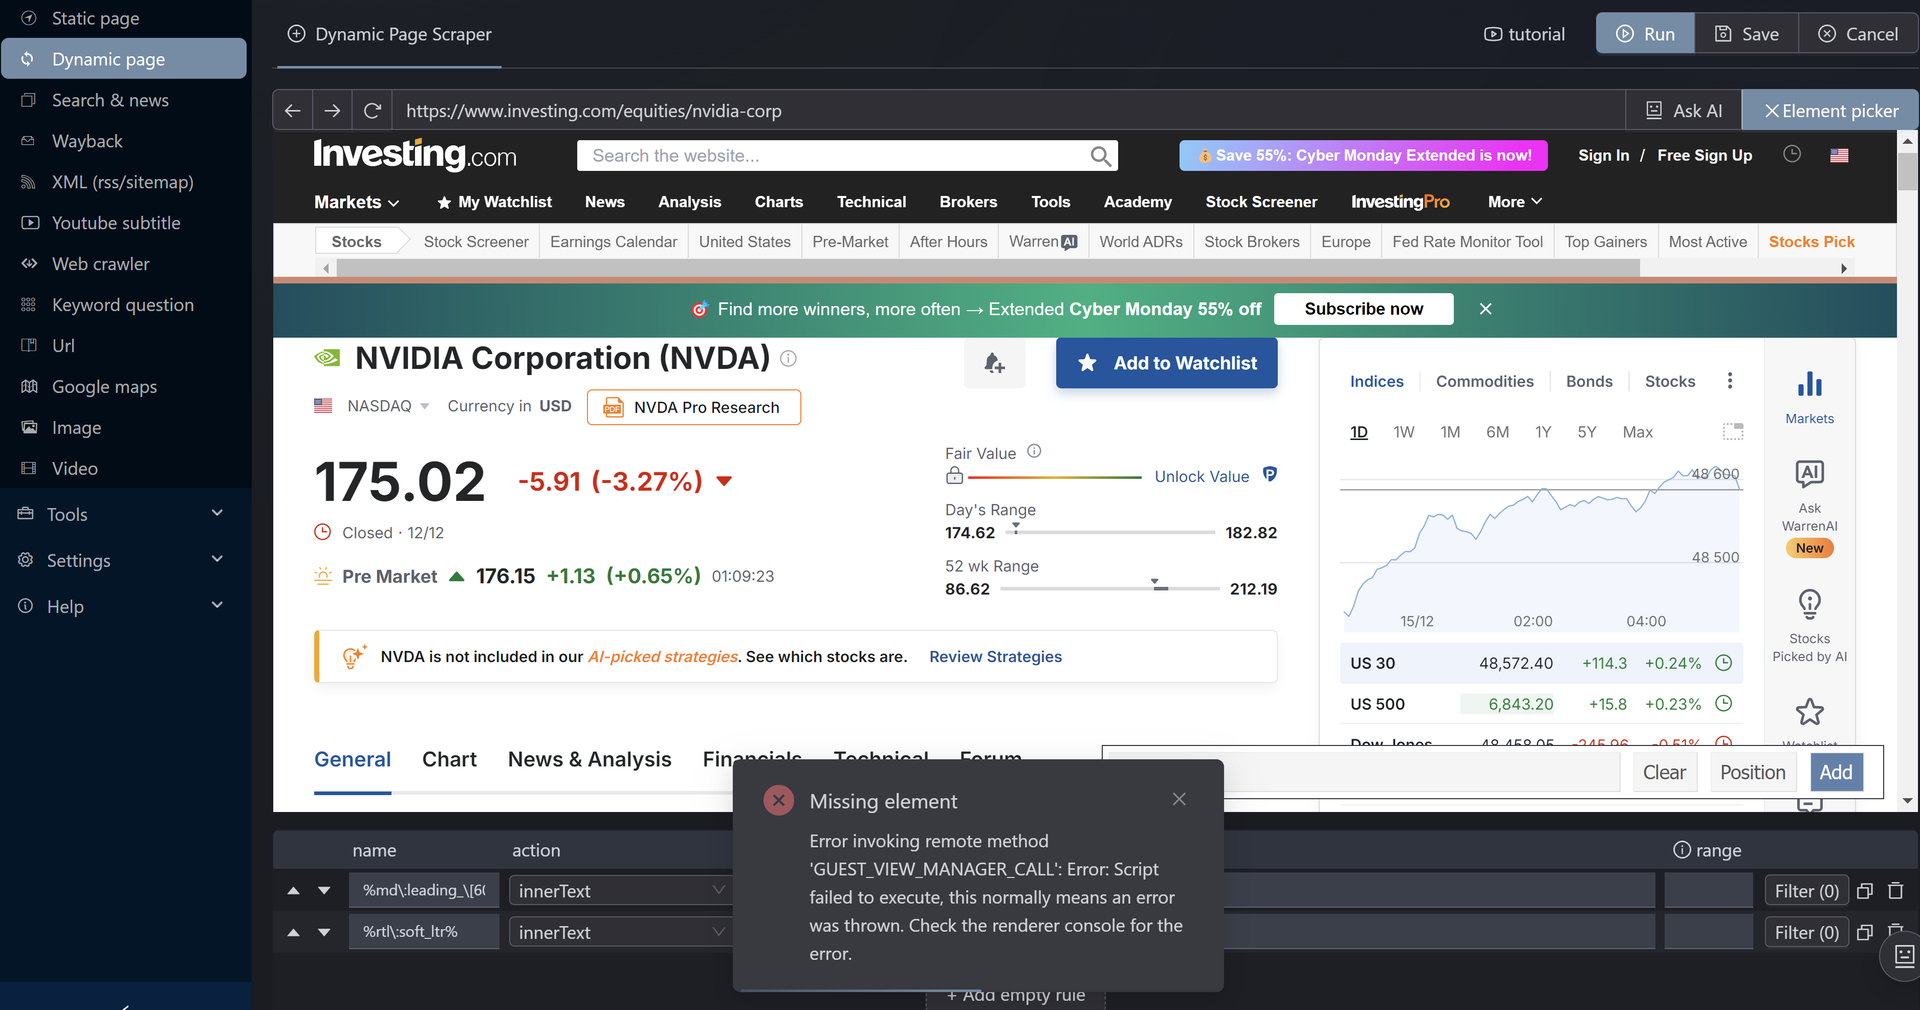This screenshot has width=1920, height=1010.
Task: Open the innerText action dropdown in first rule
Action: (620, 891)
